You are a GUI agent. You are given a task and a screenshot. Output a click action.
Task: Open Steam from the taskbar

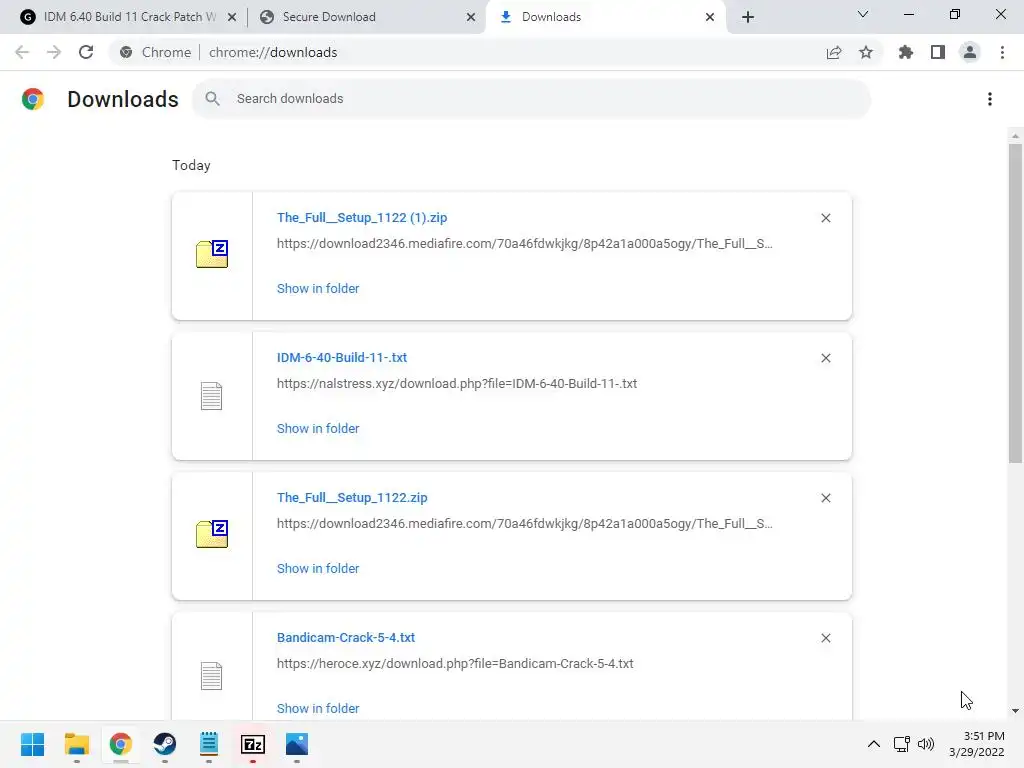tap(165, 744)
